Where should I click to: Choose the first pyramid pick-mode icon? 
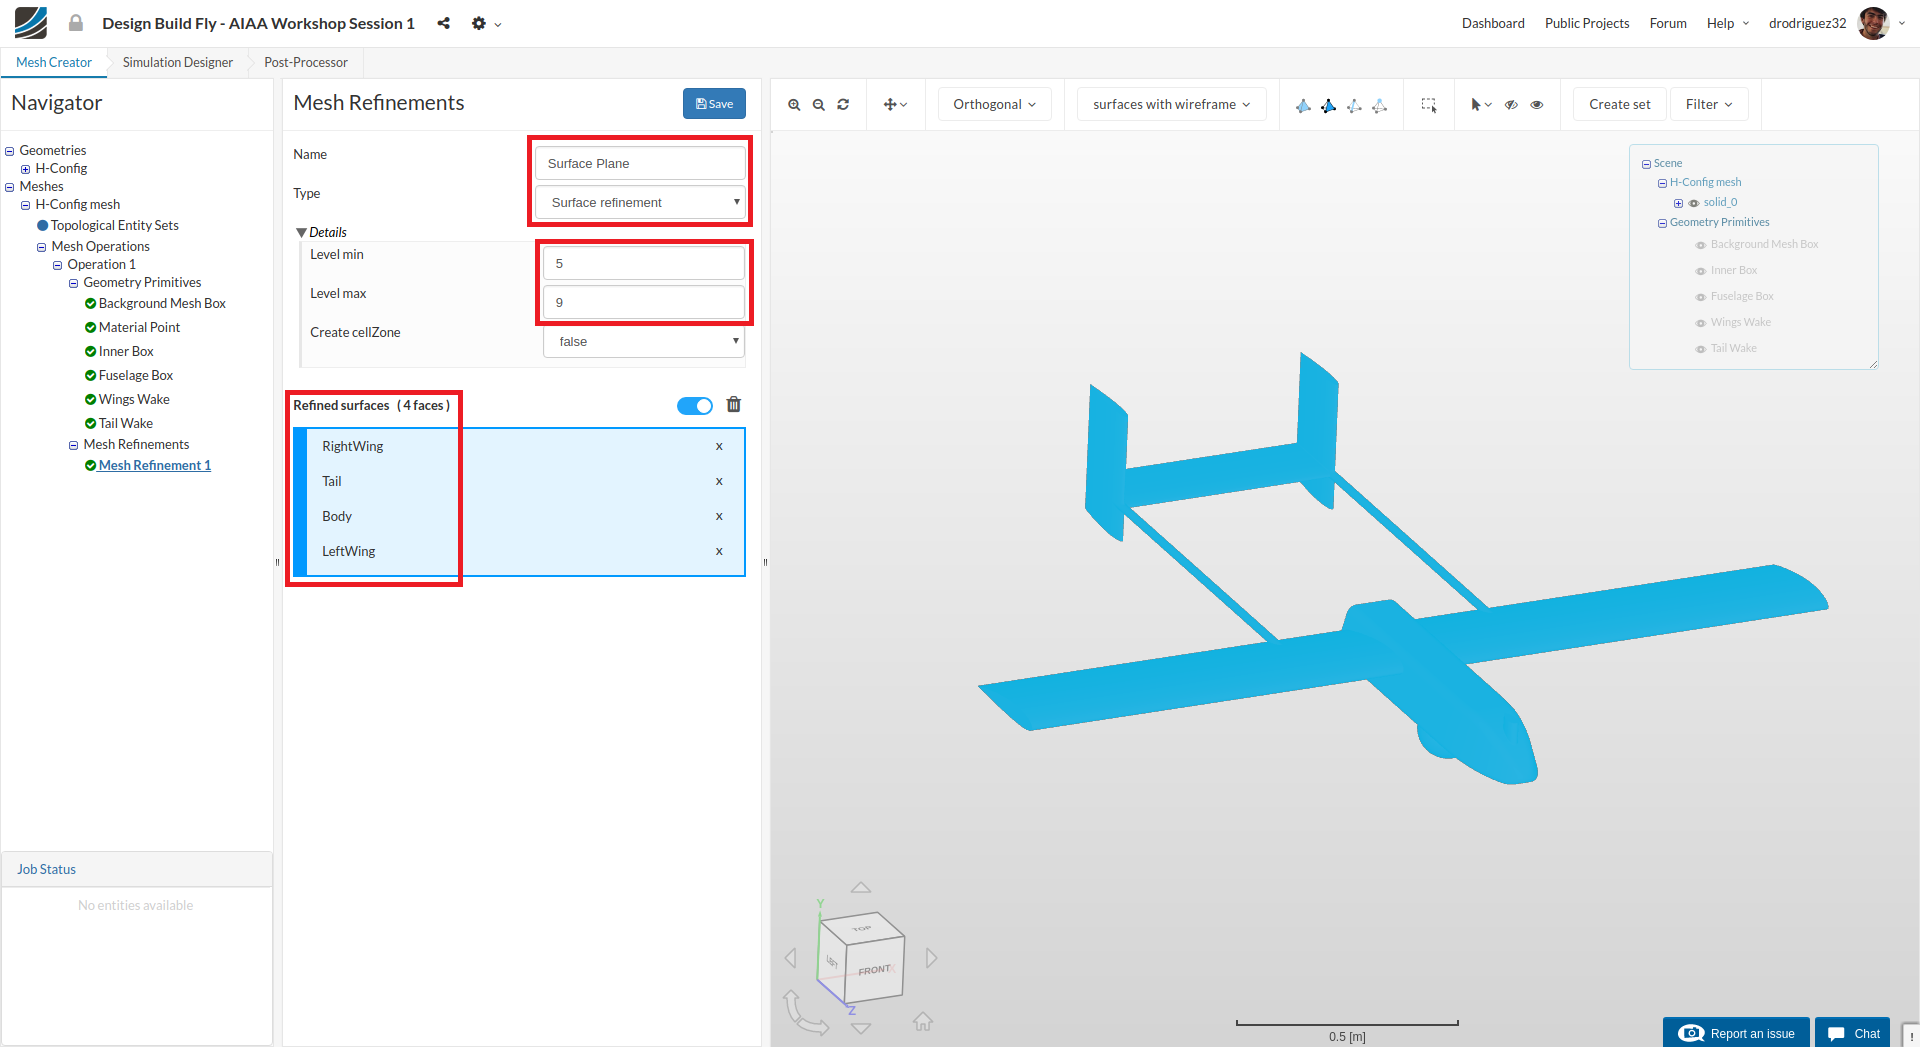pyautogui.click(x=1303, y=105)
